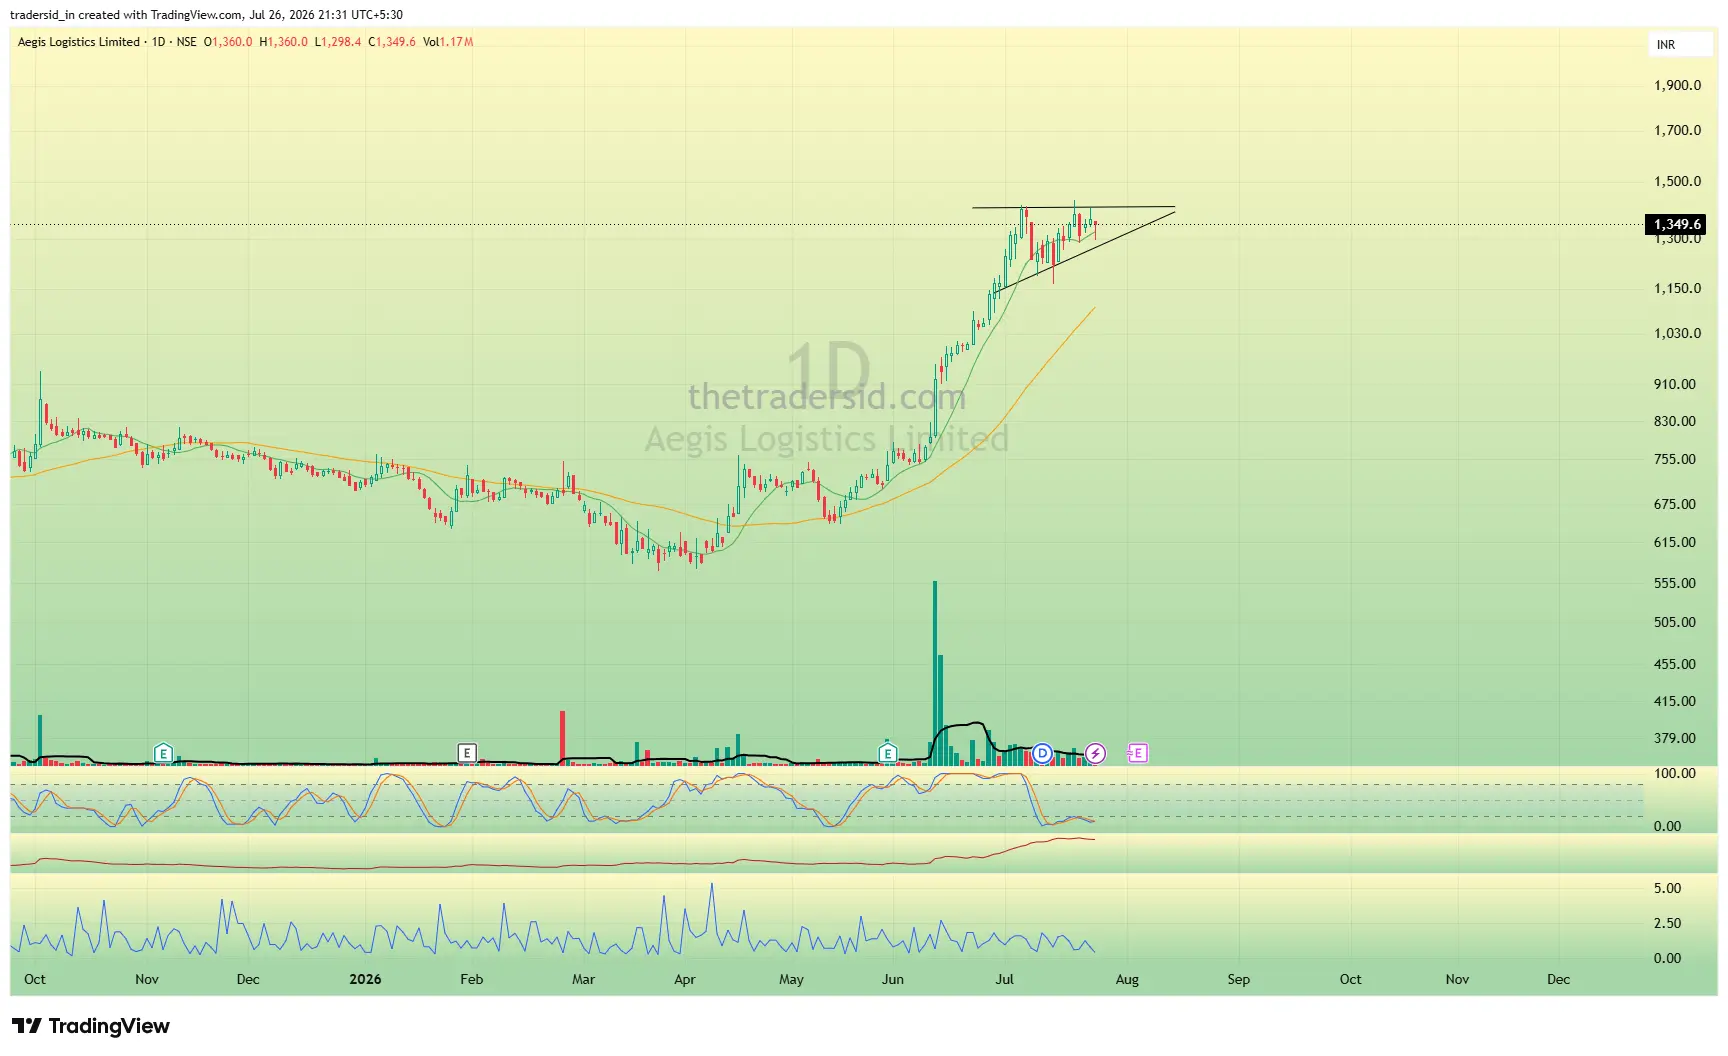Click the INR currency label
This screenshot has height=1056, width=1728.
(x=1666, y=45)
